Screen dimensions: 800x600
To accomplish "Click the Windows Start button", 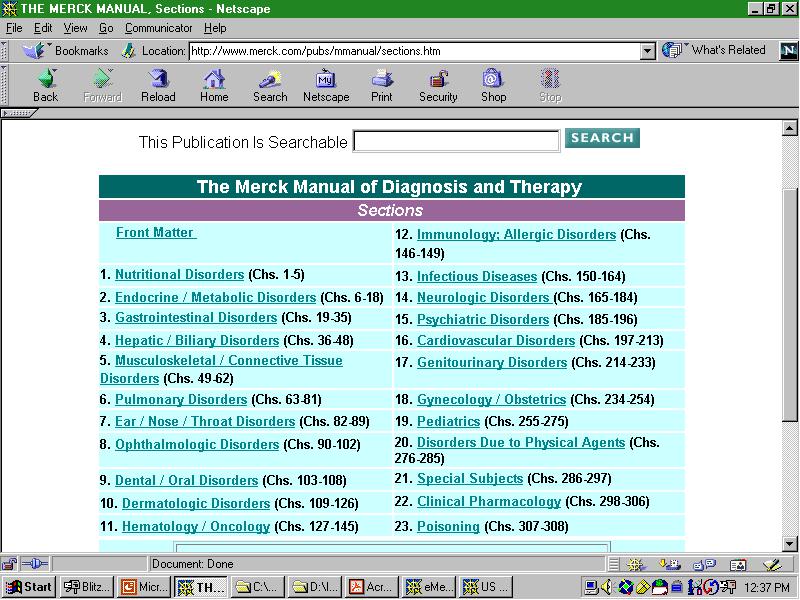I will click(x=29, y=587).
